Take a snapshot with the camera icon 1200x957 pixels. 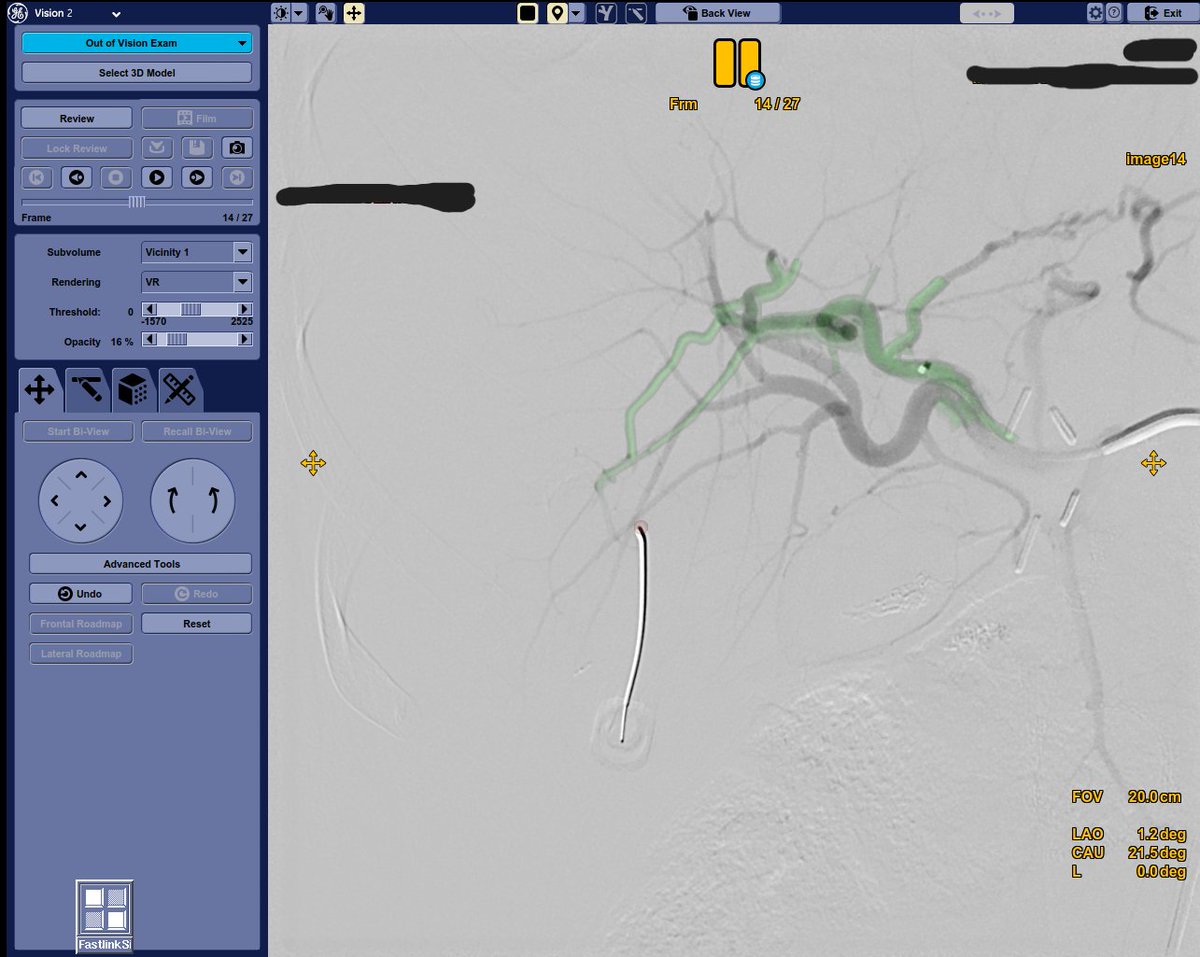click(237, 148)
